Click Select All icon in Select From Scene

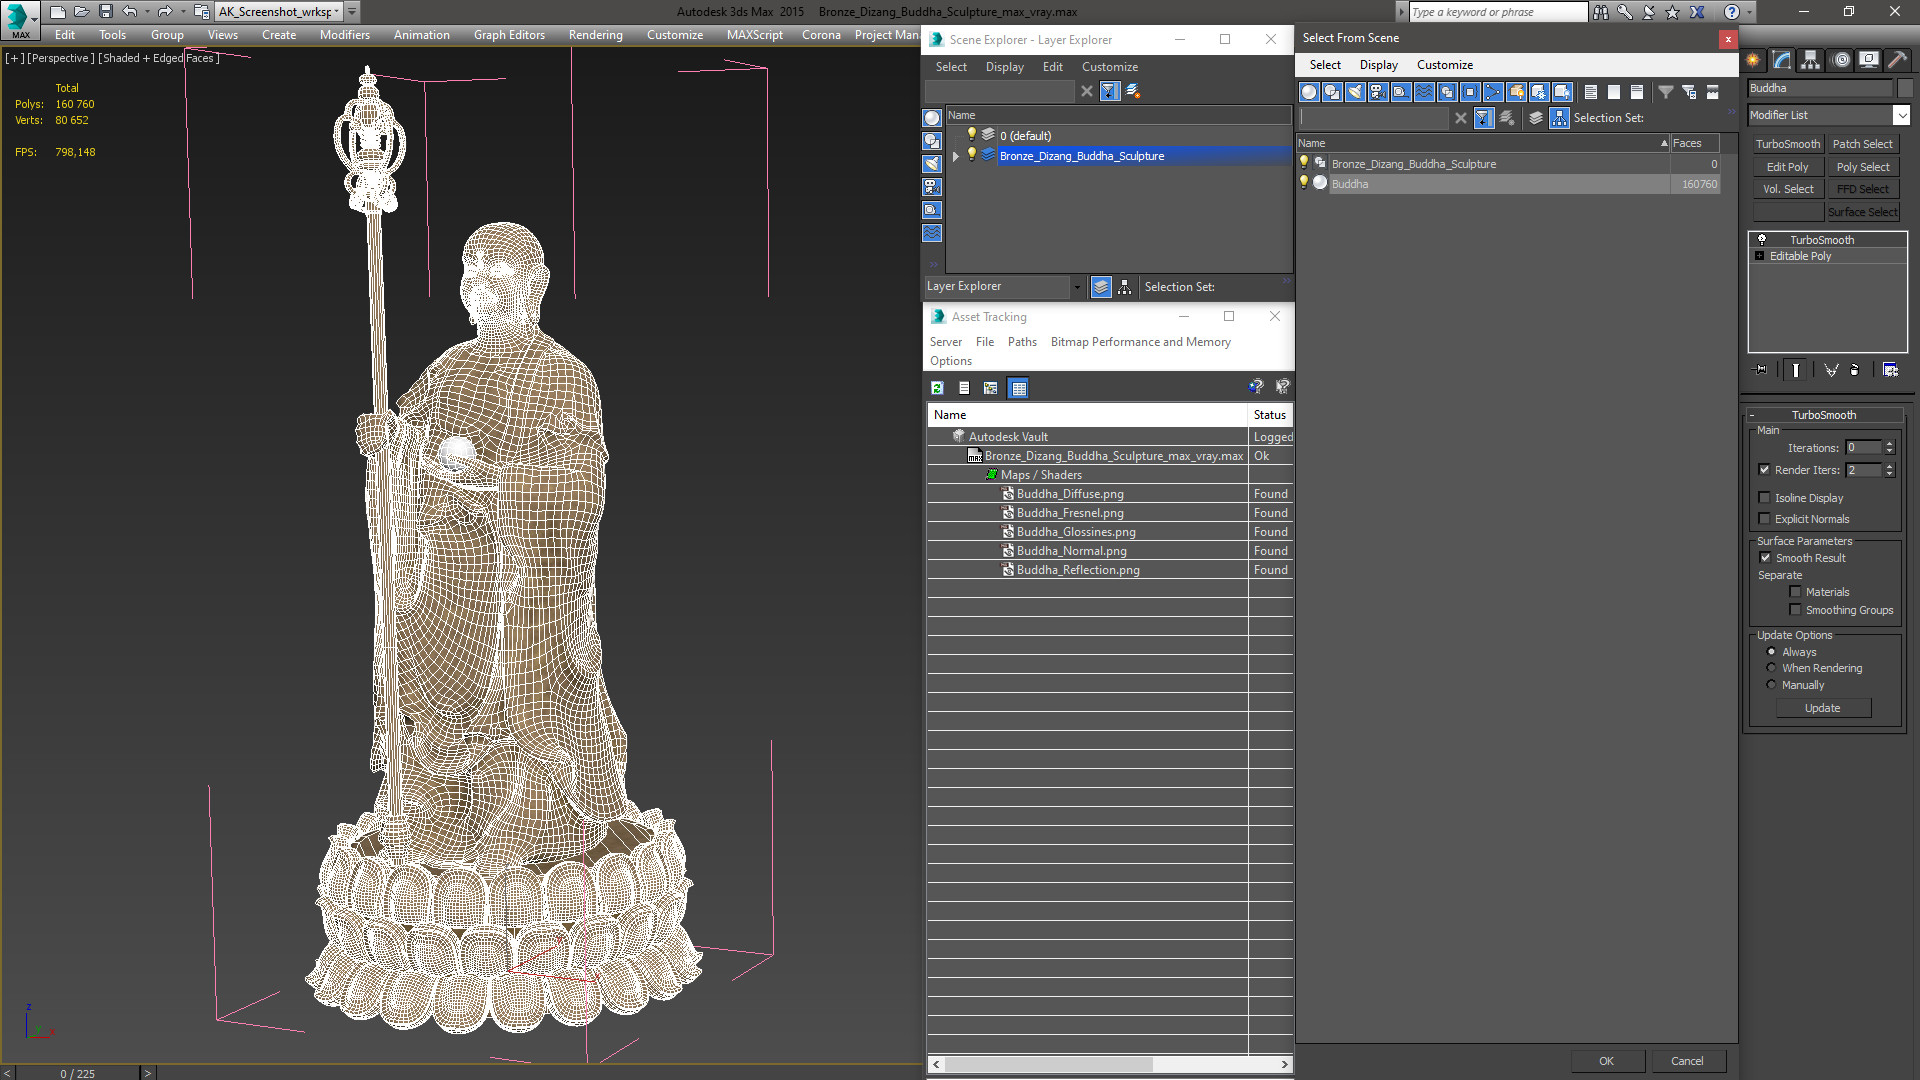point(1591,92)
